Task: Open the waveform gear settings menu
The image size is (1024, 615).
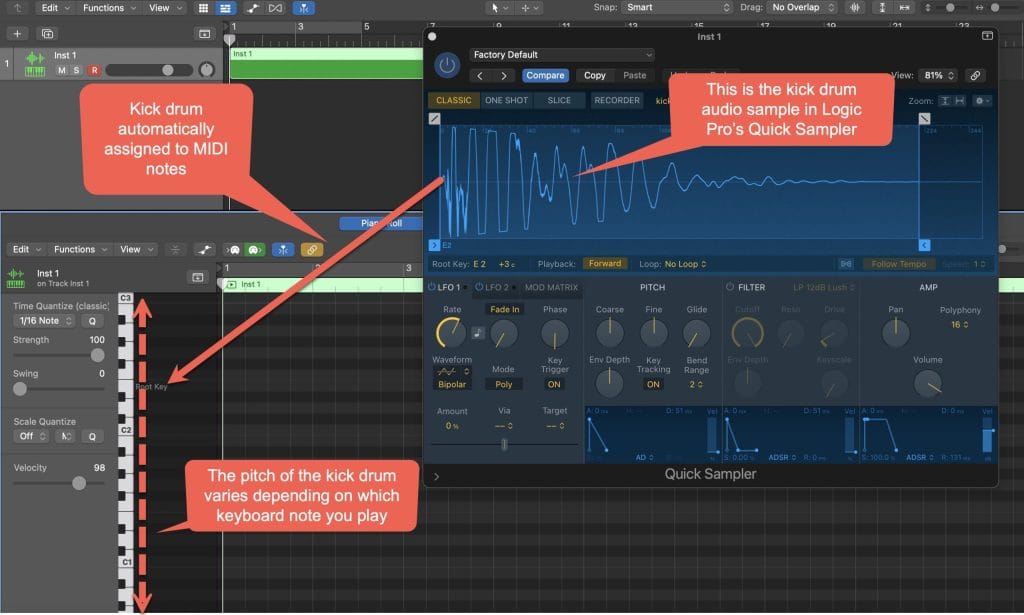Action: point(983,101)
